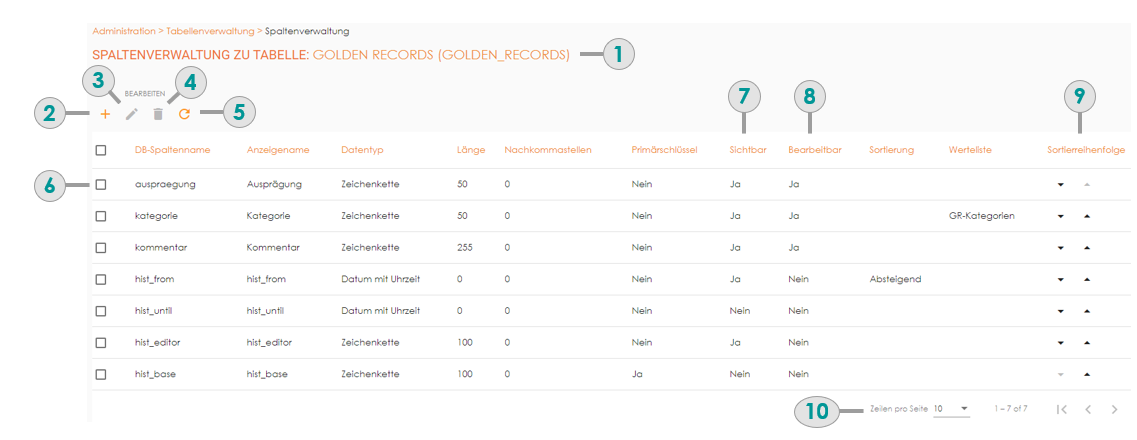Screen dimensions: 1137x440
Task: Click the pencil edit icon
Action: pos(131,114)
